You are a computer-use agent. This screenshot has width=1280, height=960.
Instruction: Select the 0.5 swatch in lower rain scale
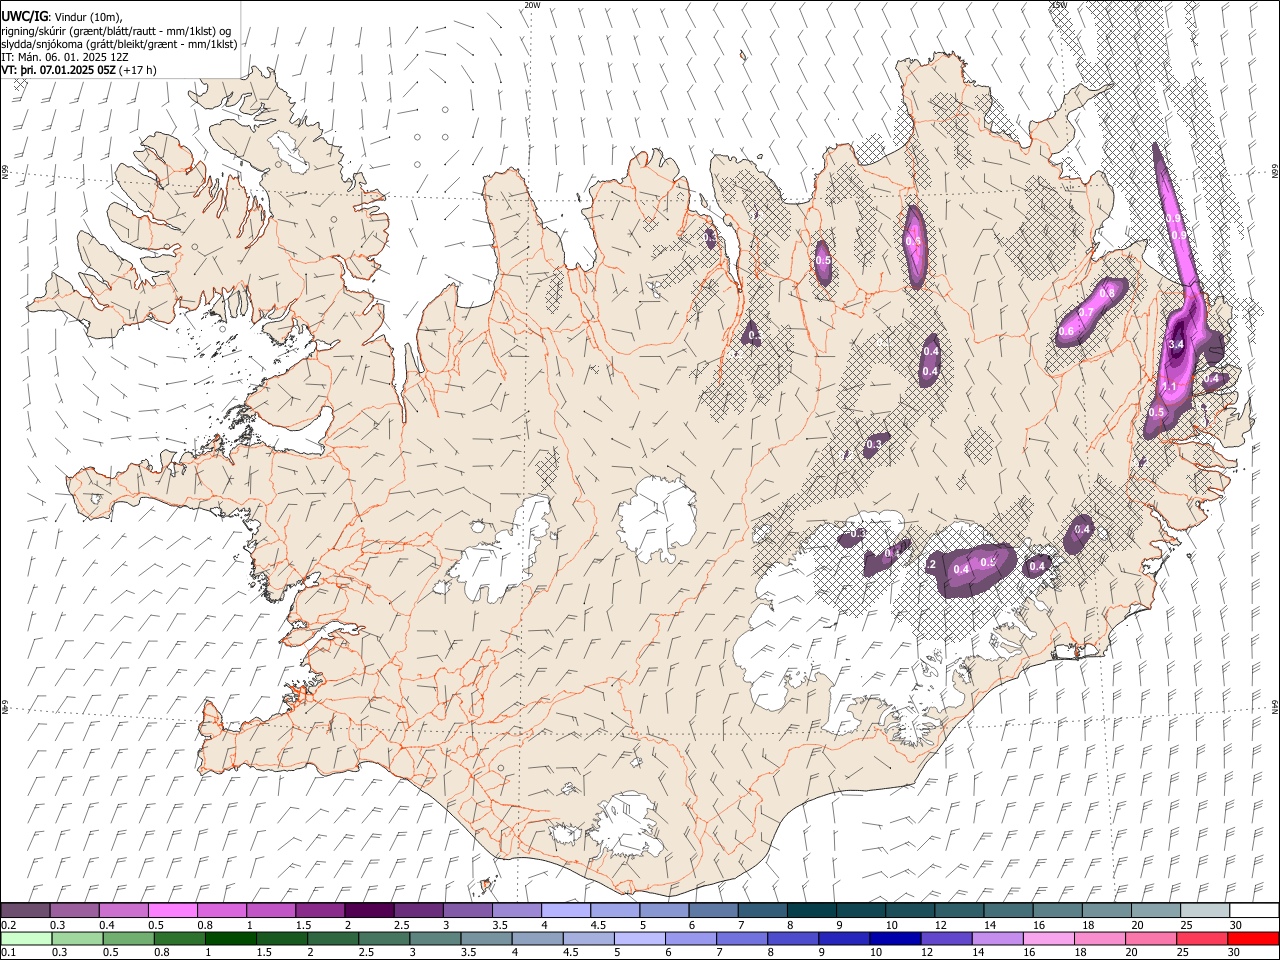click(x=128, y=939)
